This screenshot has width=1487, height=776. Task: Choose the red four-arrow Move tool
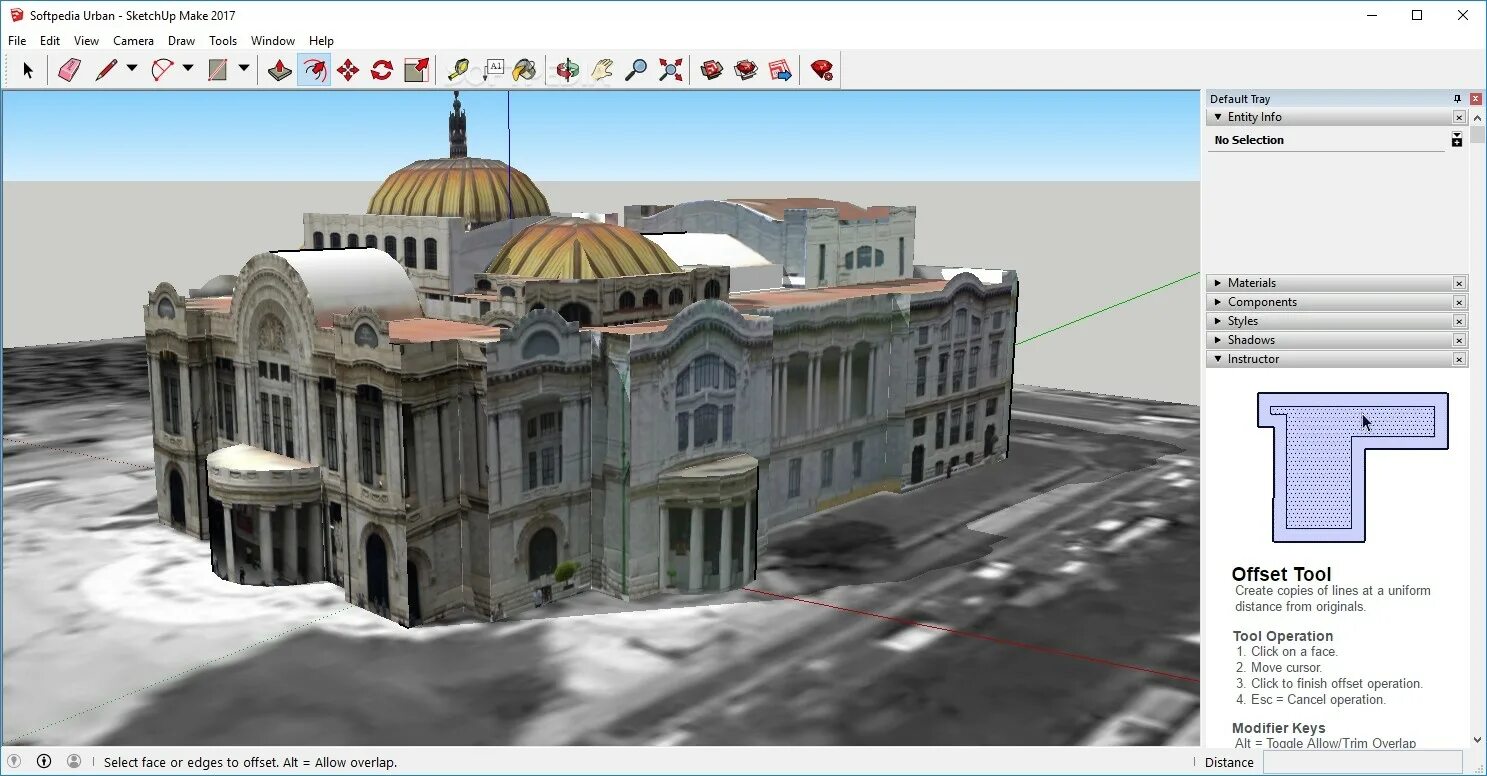[348, 70]
